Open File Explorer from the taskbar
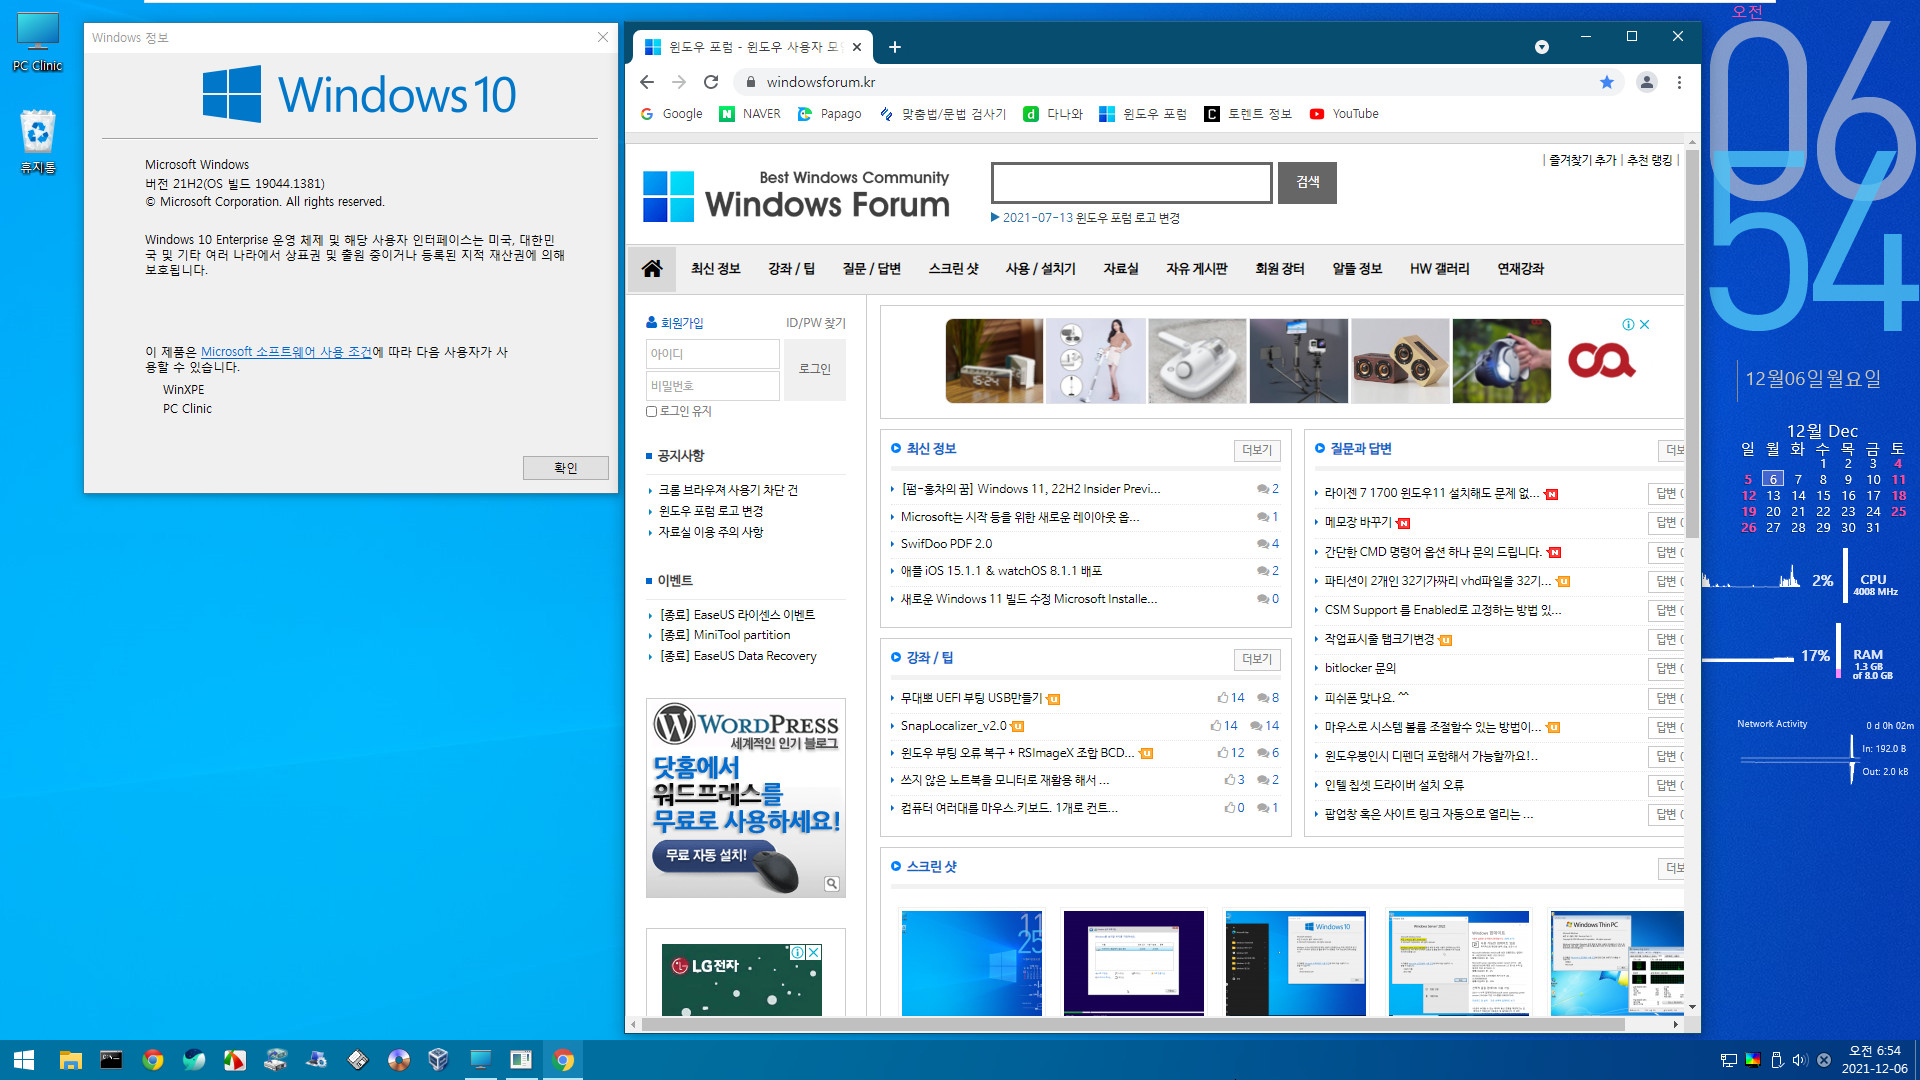Screen dimensions: 1920x1080 [70, 1060]
